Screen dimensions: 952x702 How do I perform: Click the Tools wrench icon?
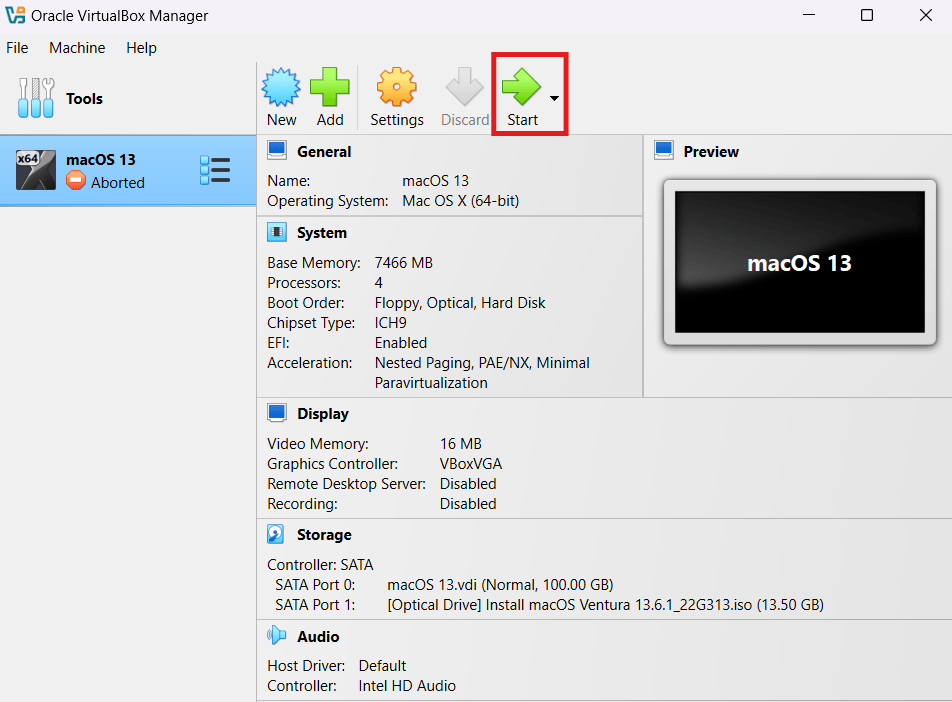click(35, 98)
